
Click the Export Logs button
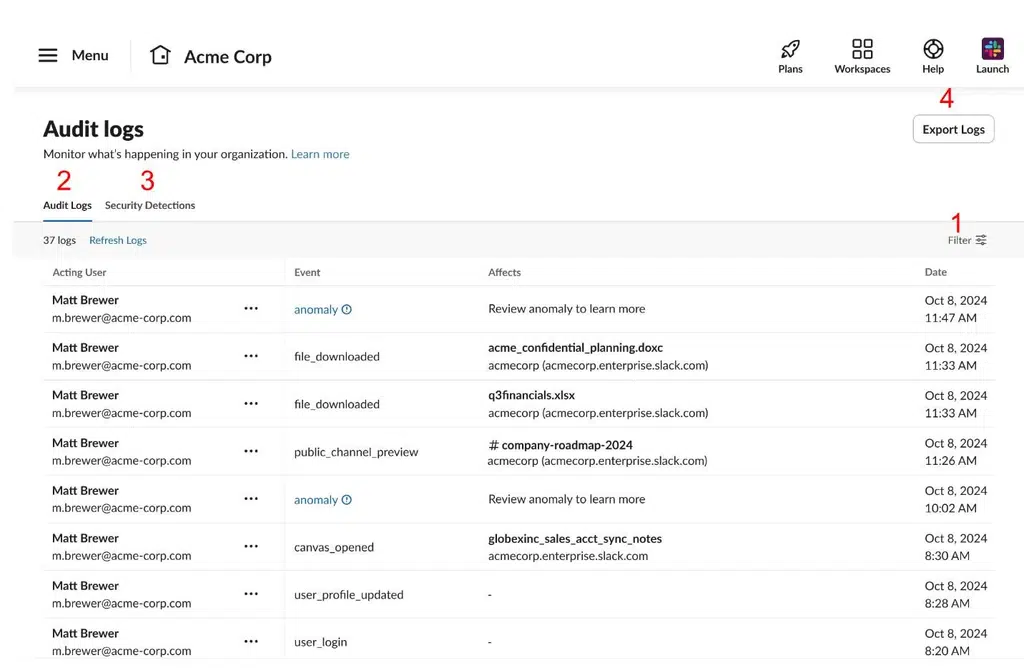tap(953, 129)
